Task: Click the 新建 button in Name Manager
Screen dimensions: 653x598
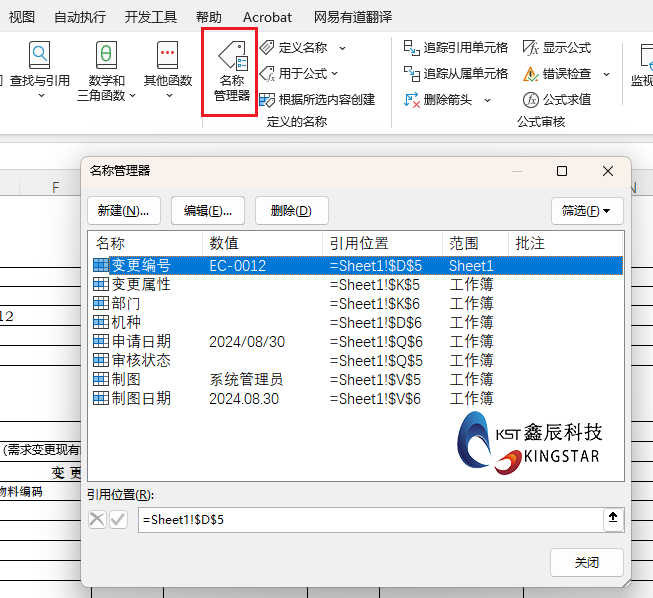Action: (x=124, y=210)
